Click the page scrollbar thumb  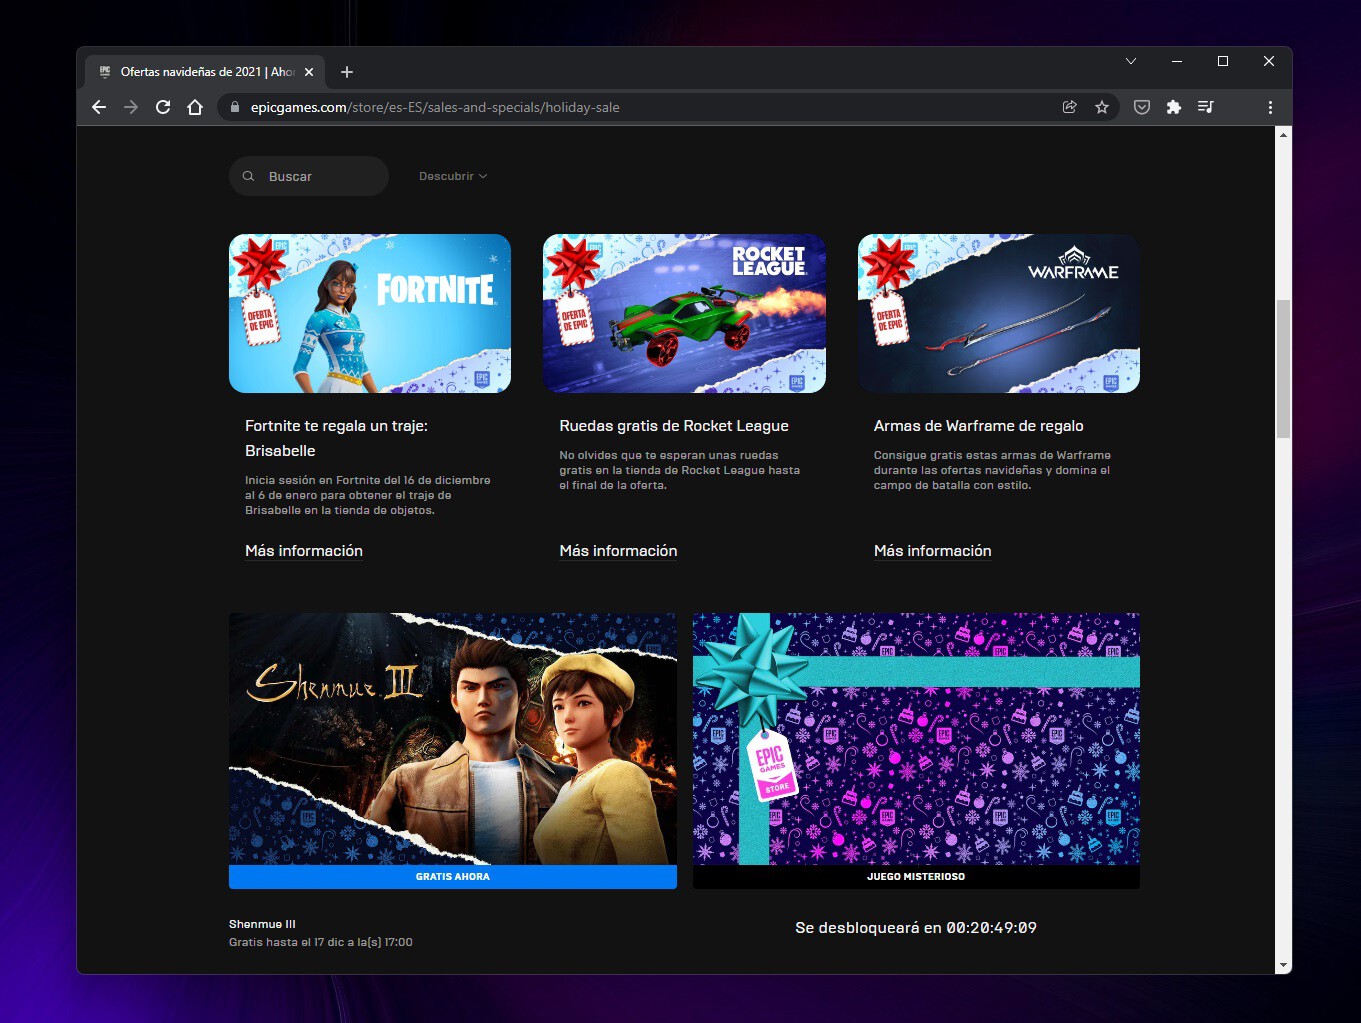[1283, 369]
